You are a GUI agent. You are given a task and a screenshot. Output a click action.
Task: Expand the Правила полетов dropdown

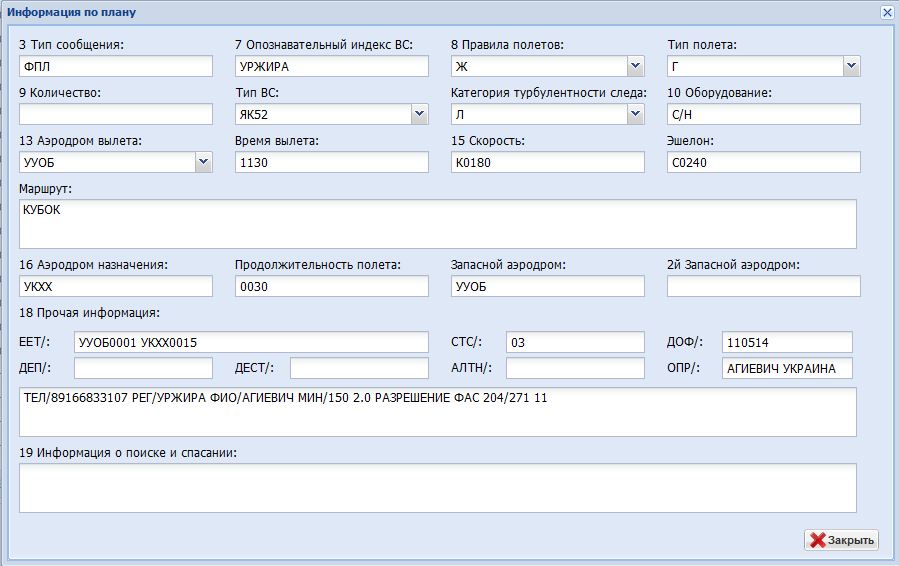coord(635,67)
